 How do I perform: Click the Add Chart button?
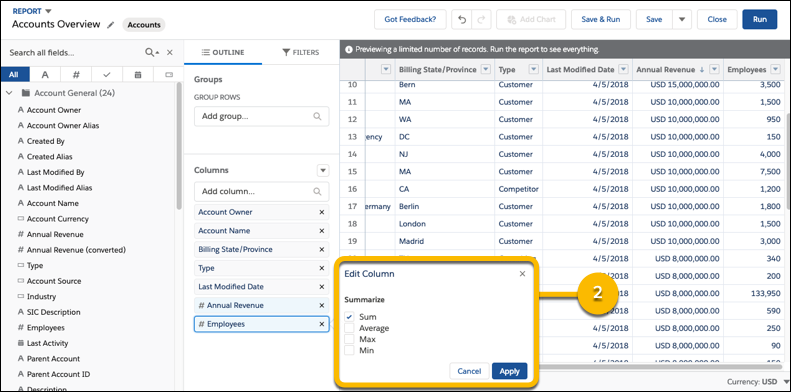point(531,20)
